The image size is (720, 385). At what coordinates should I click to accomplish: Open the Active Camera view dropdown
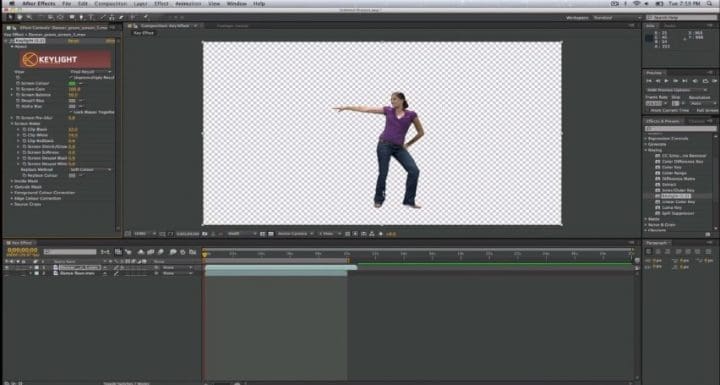pos(295,234)
